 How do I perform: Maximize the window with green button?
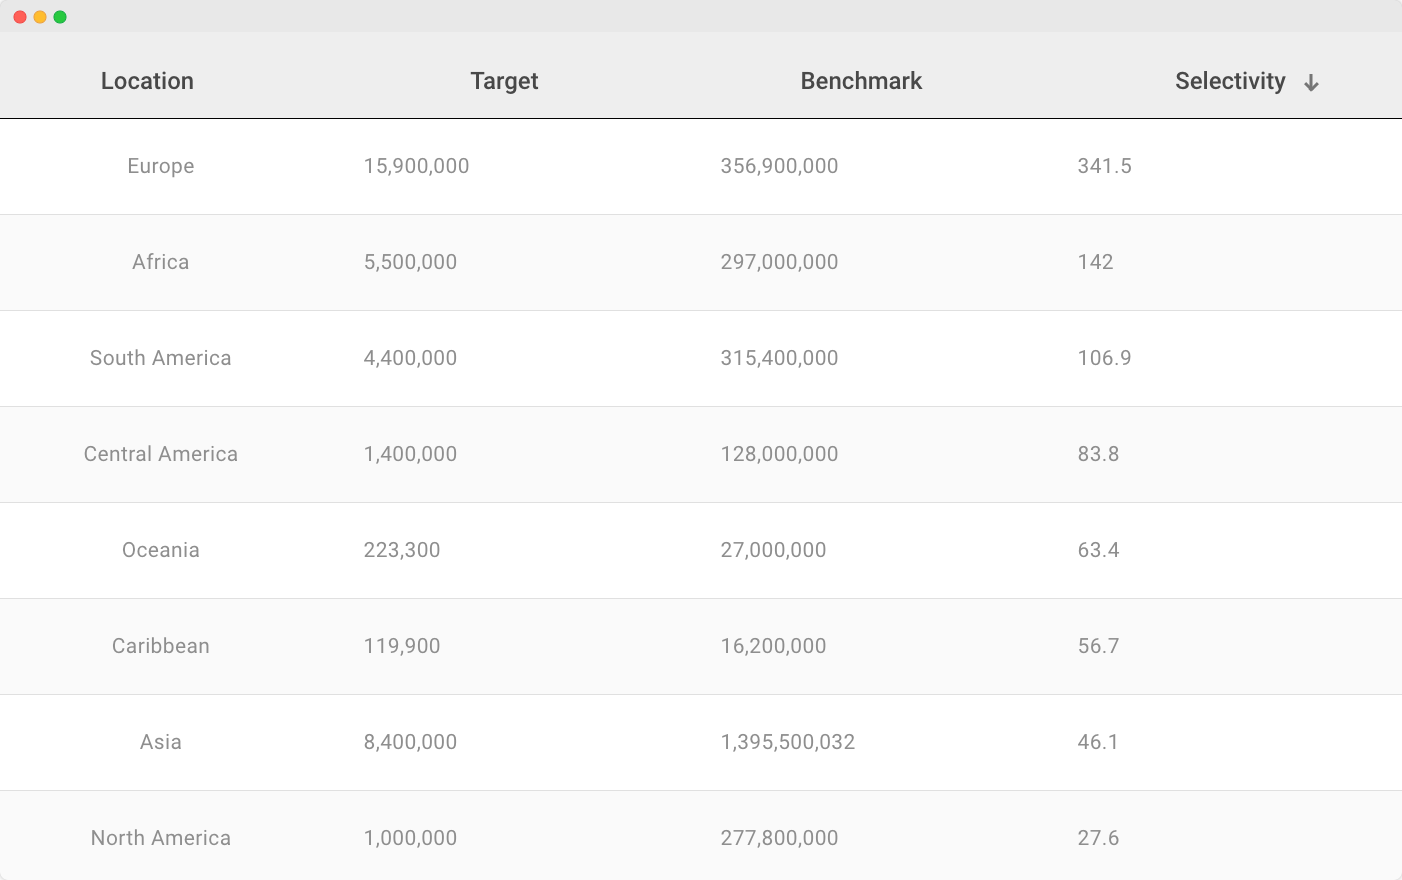[60, 17]
